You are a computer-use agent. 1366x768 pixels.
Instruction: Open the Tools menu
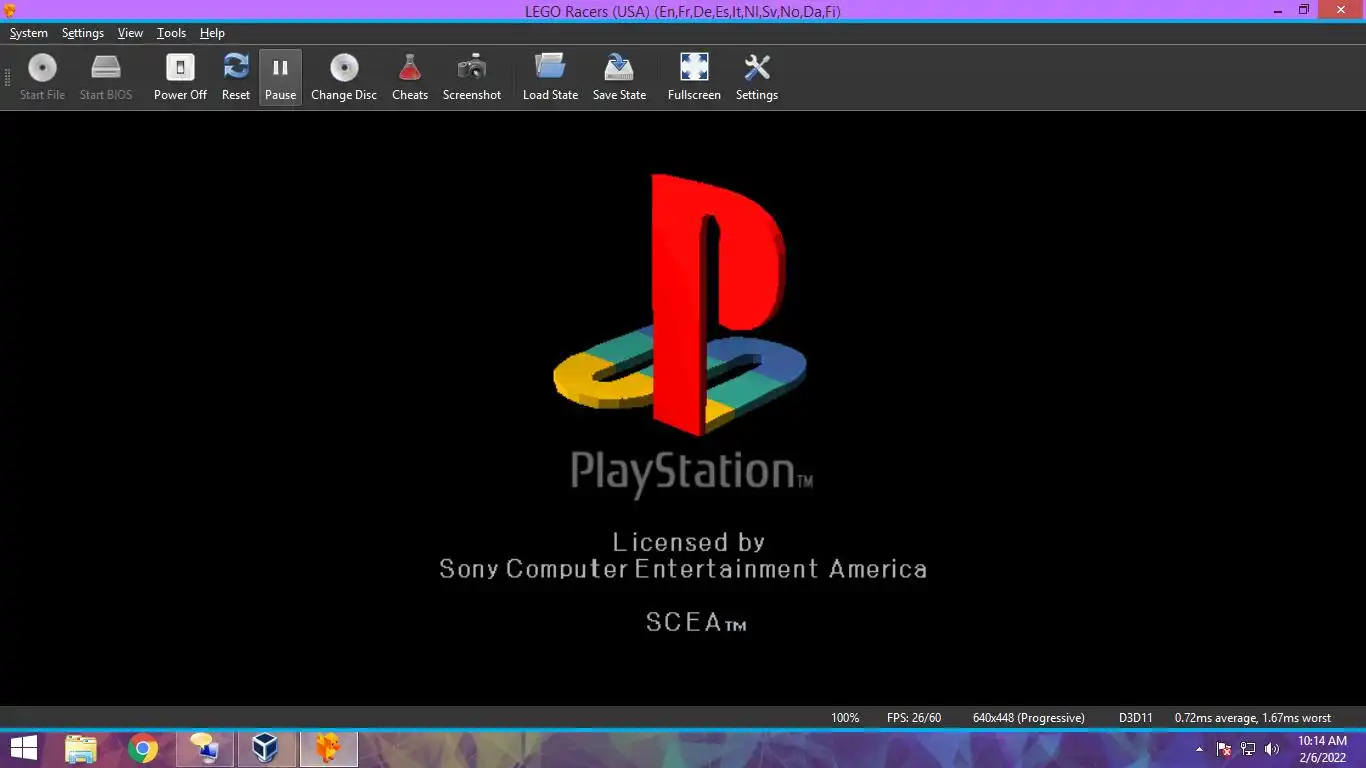(x=171, y=33)
